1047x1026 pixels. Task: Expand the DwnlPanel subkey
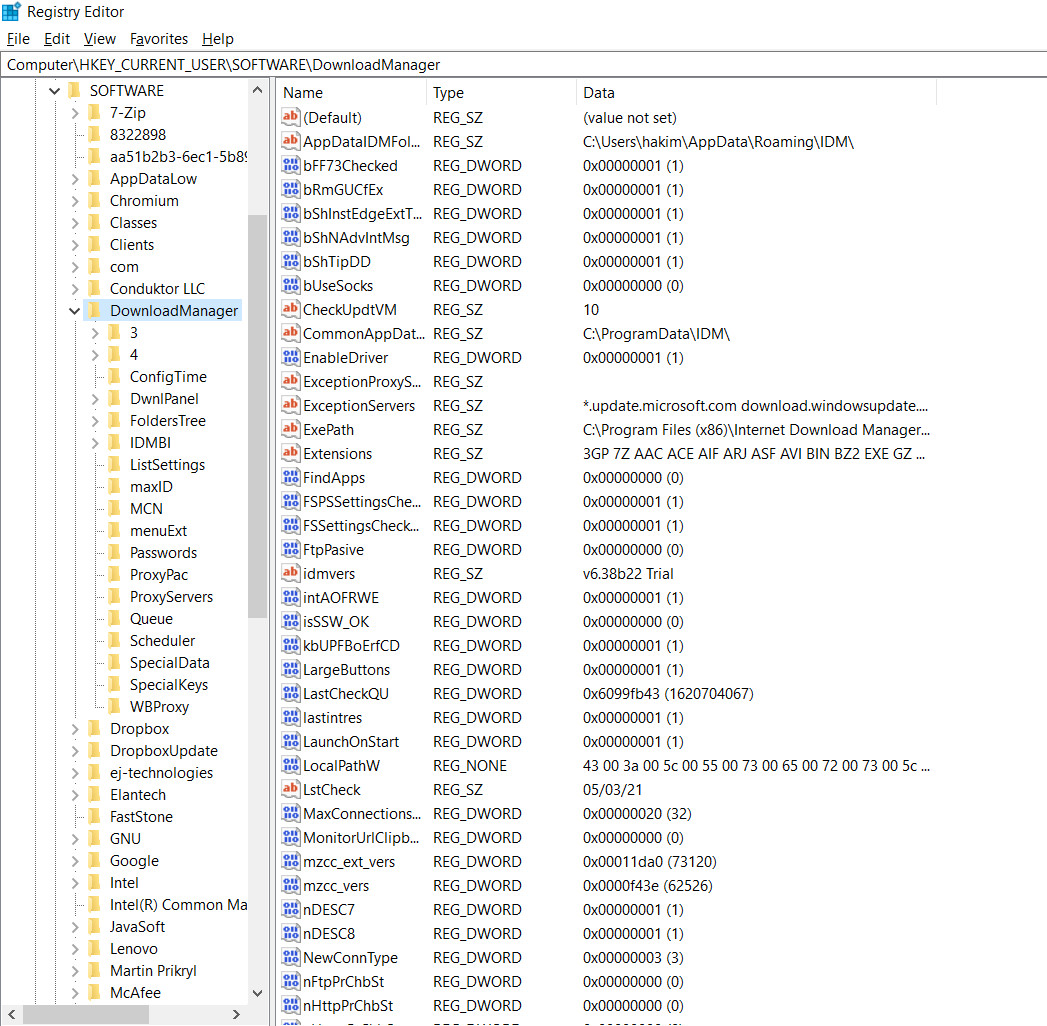[x=95, y=399]
